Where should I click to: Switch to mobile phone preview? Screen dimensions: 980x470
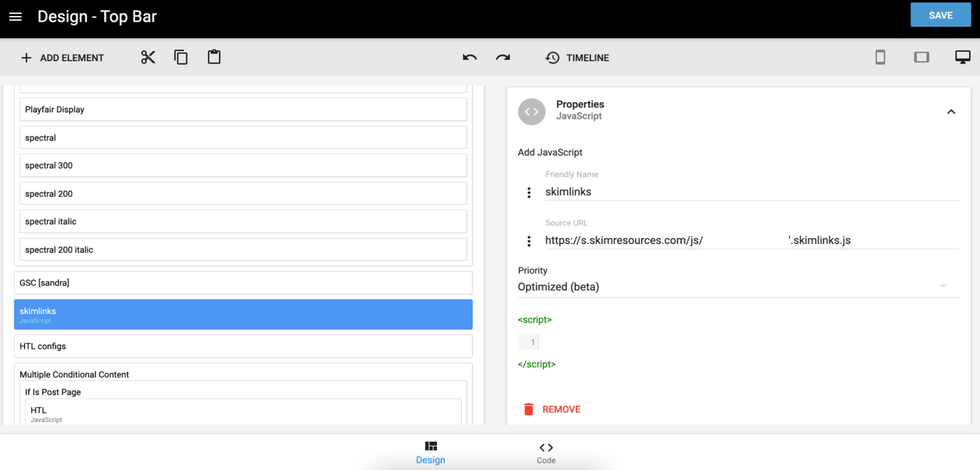[880, 58]
